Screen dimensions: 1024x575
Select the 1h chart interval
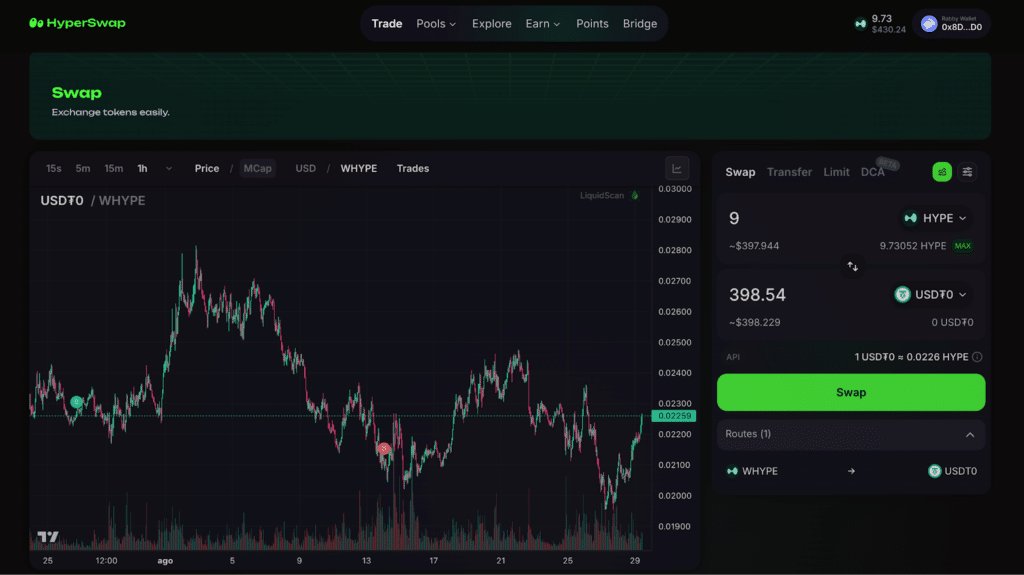pos(142,169)
